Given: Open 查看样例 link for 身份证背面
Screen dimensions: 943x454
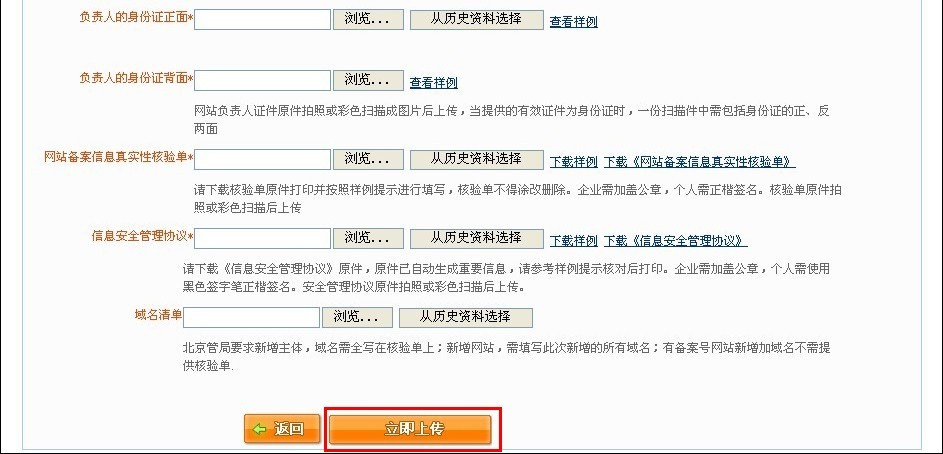Looking at the screenshot, I should pos(433,82).
